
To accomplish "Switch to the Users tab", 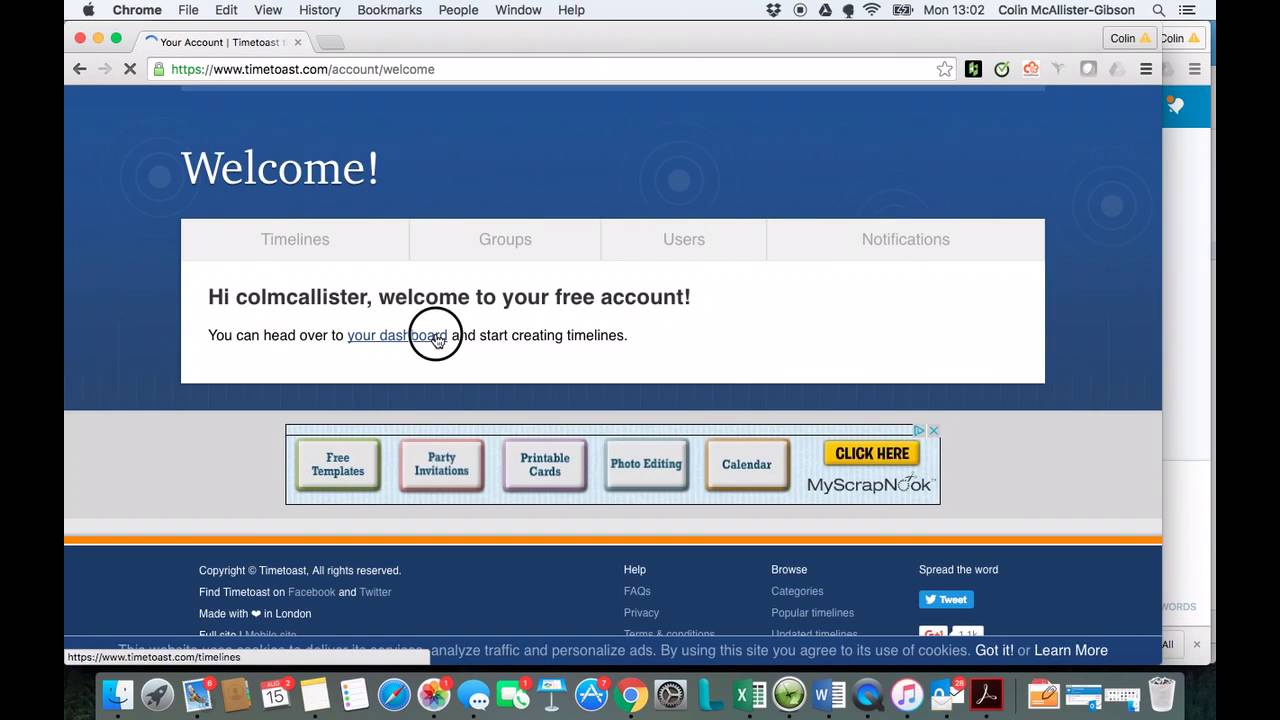I will tap(684, 240).
